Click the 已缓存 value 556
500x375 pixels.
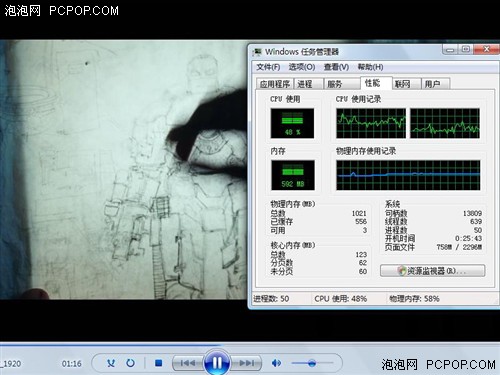pos(361,221)
